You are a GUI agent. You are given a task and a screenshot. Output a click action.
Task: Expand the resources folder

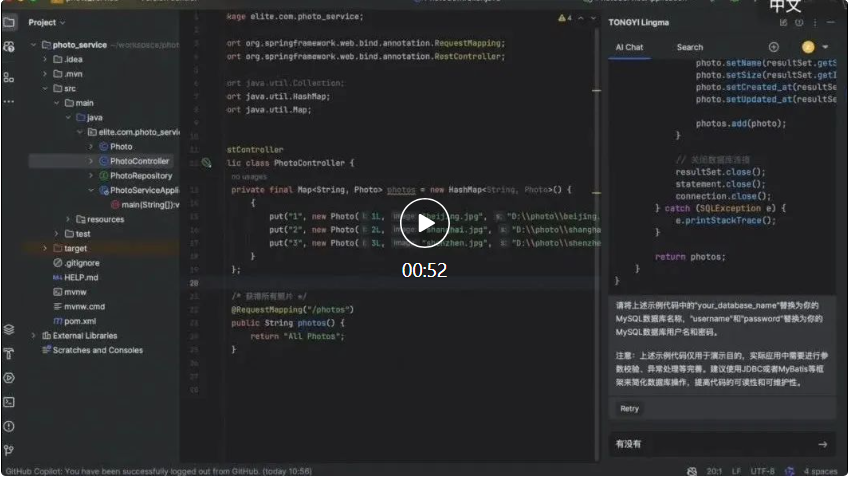pos(68,219)
